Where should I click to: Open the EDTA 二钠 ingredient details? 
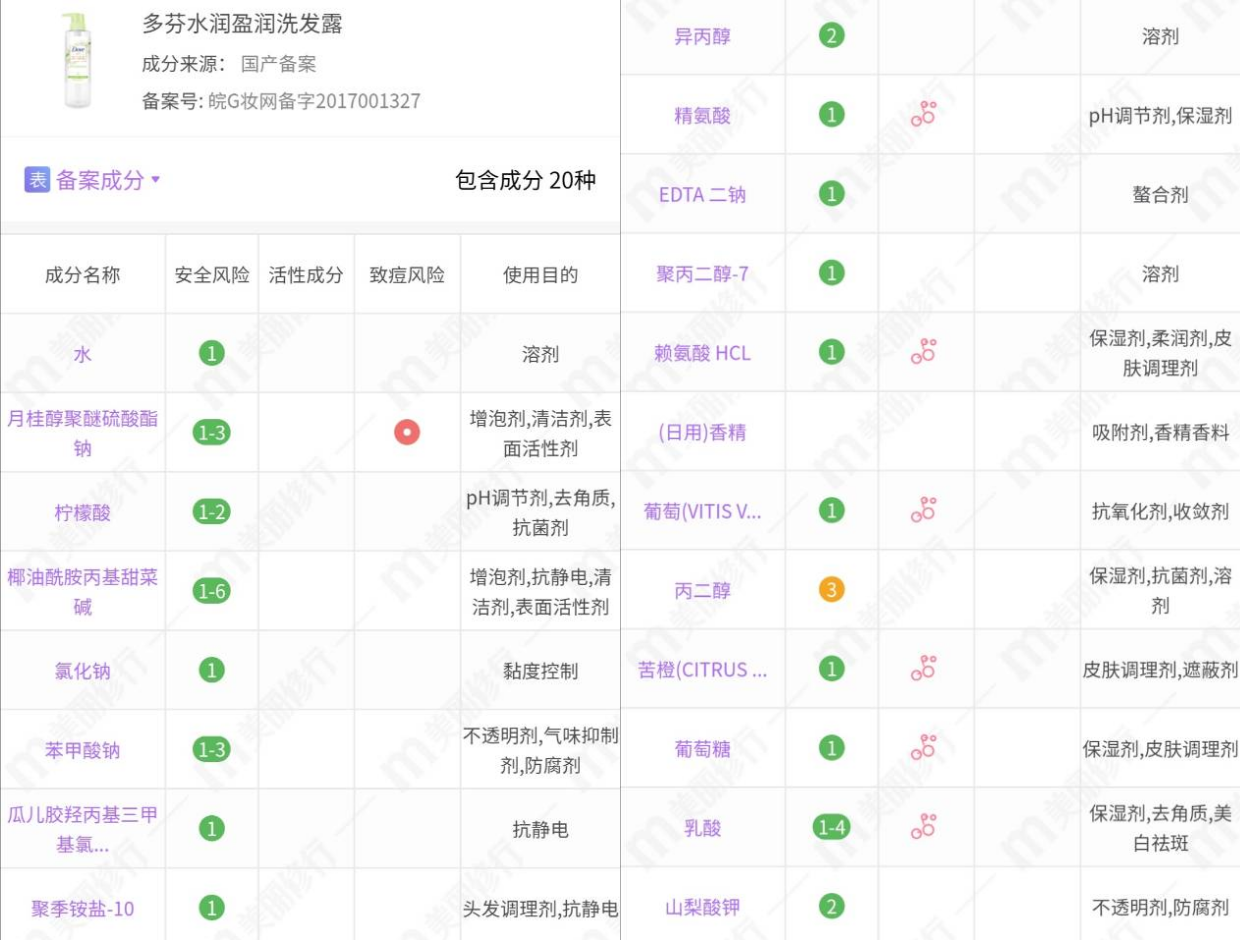pos(702,197)
